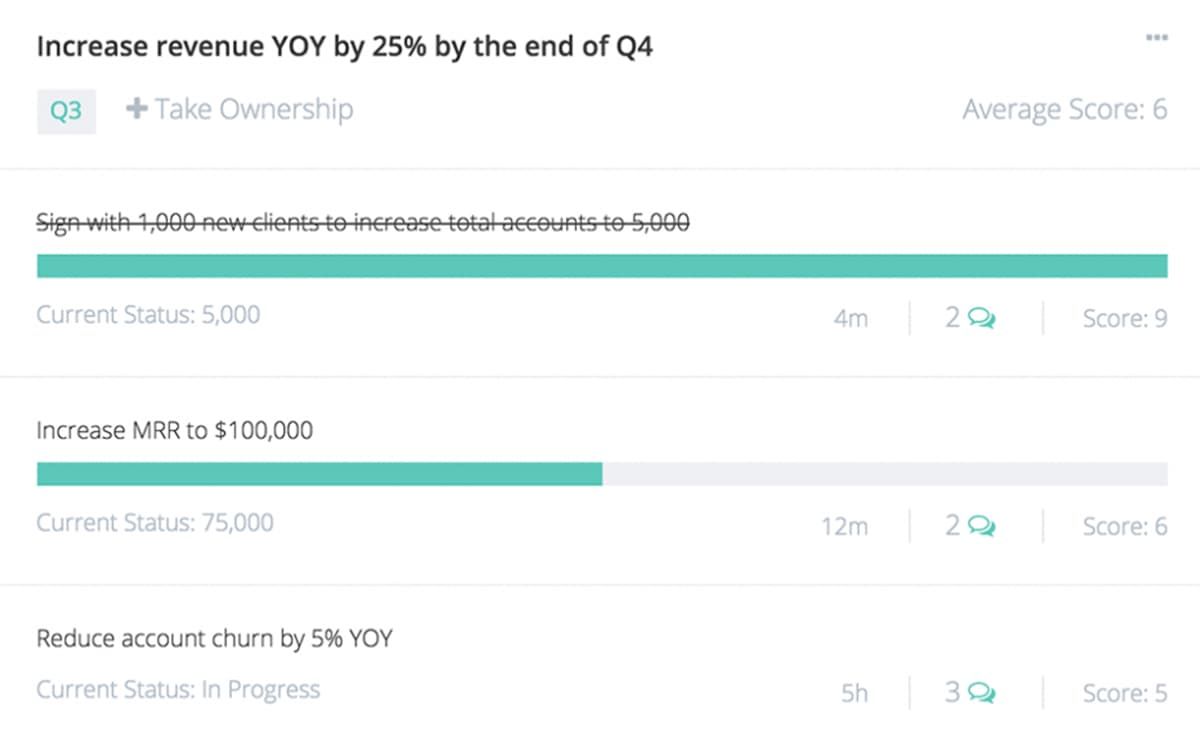Select the Increase MRR to $100,000 key result
Viewport: 1200px width, 743px height.
(174, 431)
